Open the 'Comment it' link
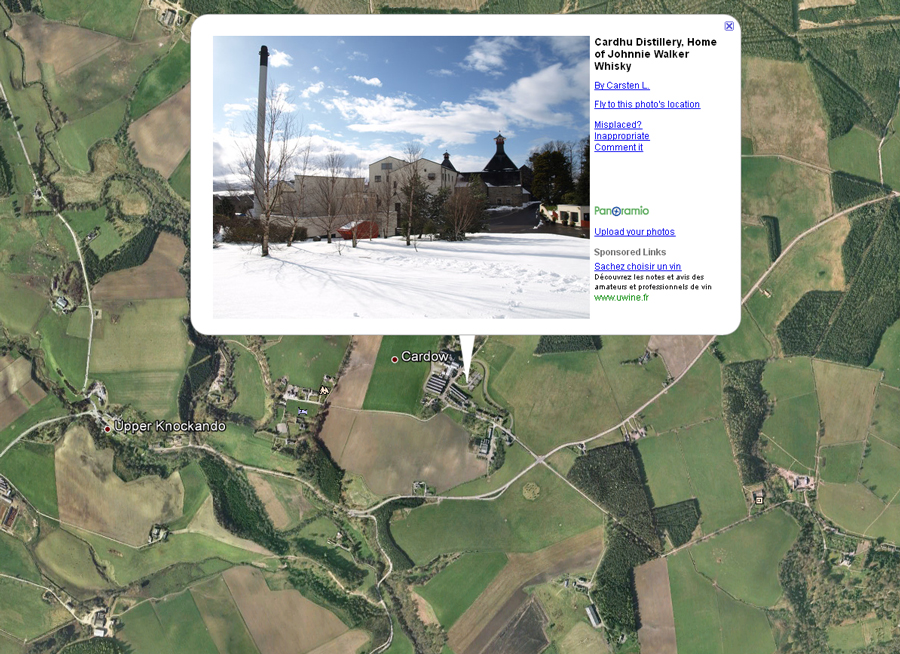Image resolution: width=900 pixels, height=654 pixels. pos(618,147)
